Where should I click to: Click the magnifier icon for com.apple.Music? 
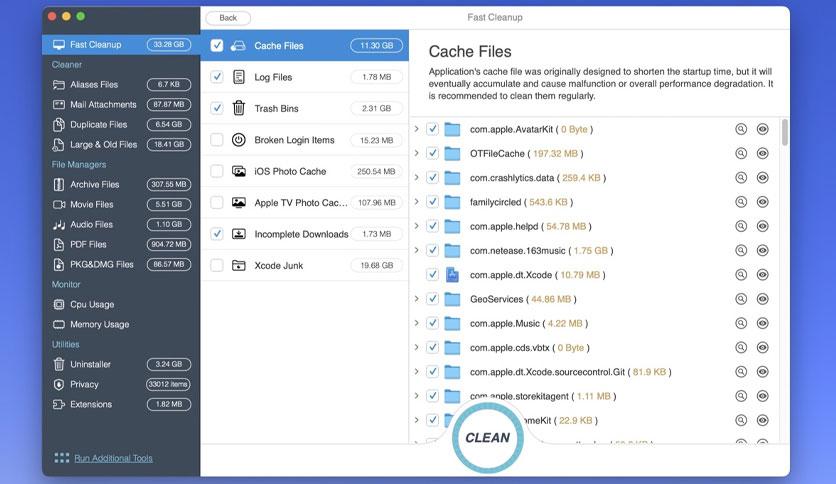pyautogui.click(x=741, y=323)
